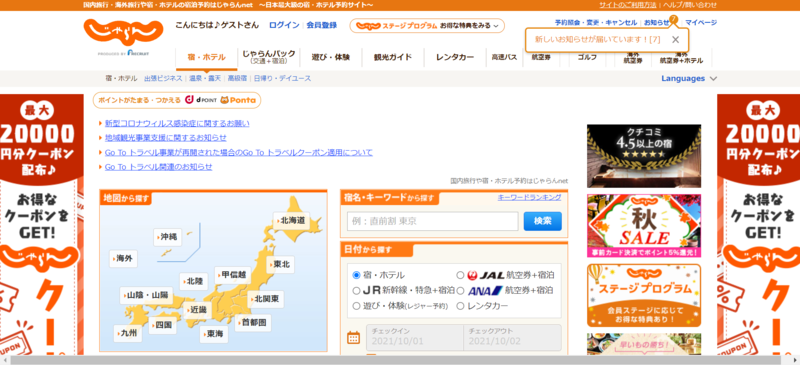The height and width of the screenshot is (365, 800).
Task: Click the blue 検索 button
Action: click(542, 221)
